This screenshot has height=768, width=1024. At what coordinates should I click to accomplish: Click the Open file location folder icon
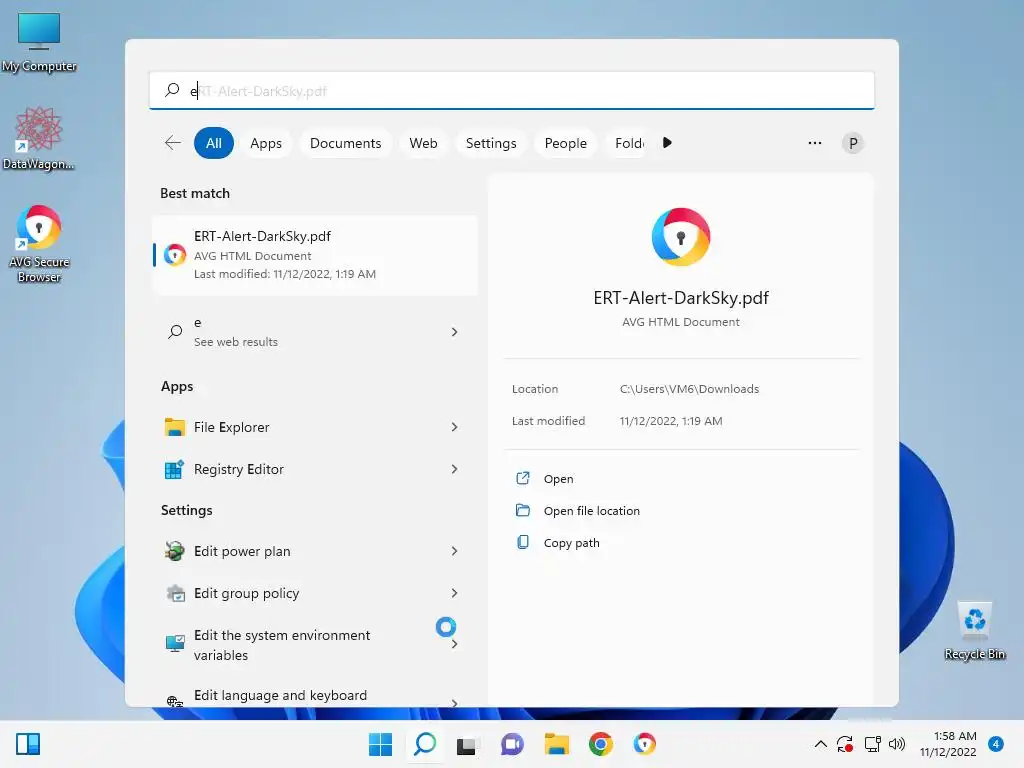522,510
